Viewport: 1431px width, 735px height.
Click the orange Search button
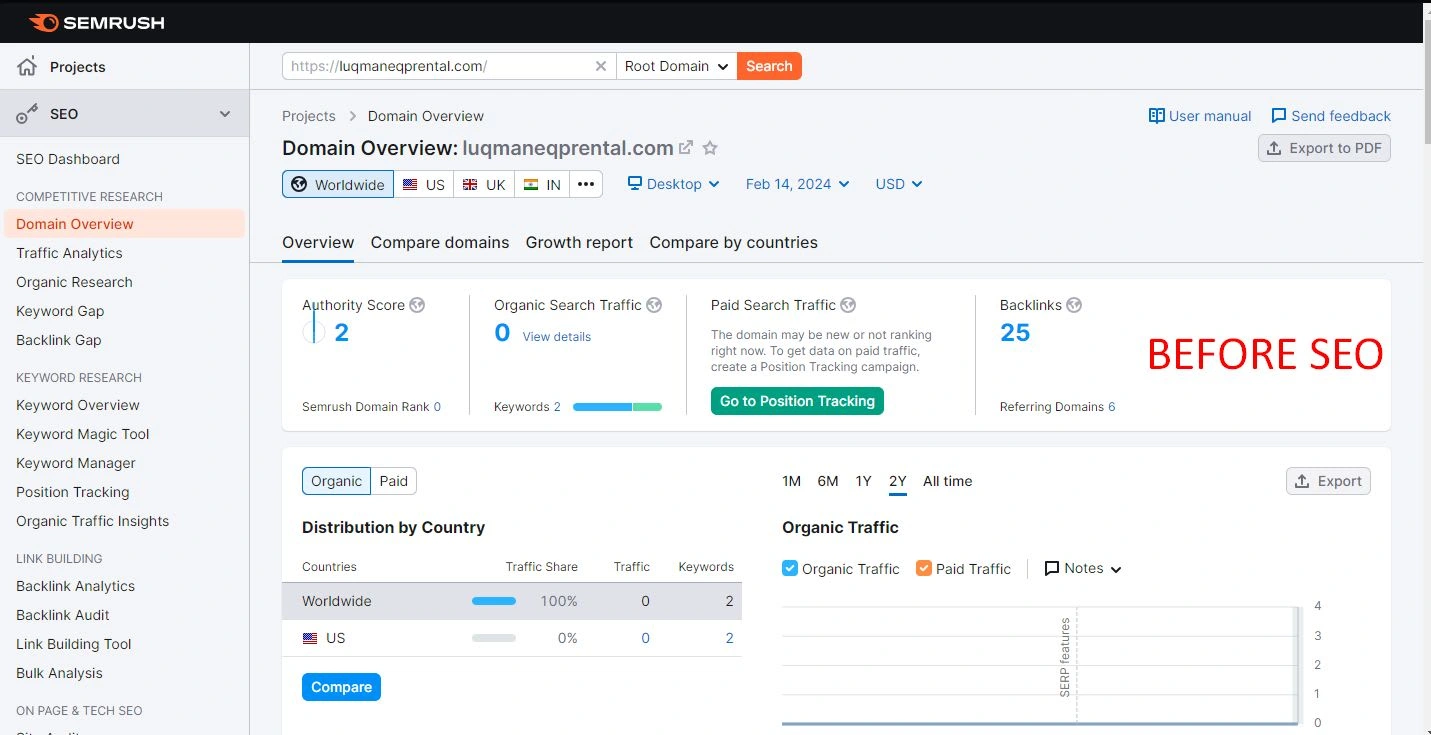(x=769, y=66)
